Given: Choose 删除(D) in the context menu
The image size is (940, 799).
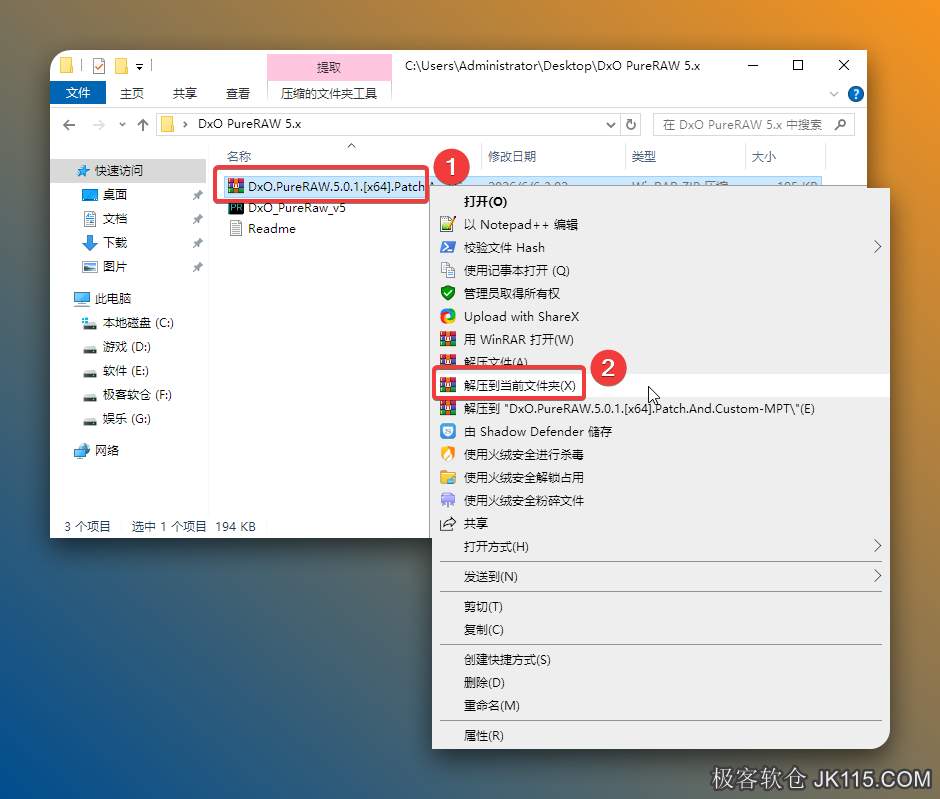Looking at the screenshot, I should coord(661,683).
